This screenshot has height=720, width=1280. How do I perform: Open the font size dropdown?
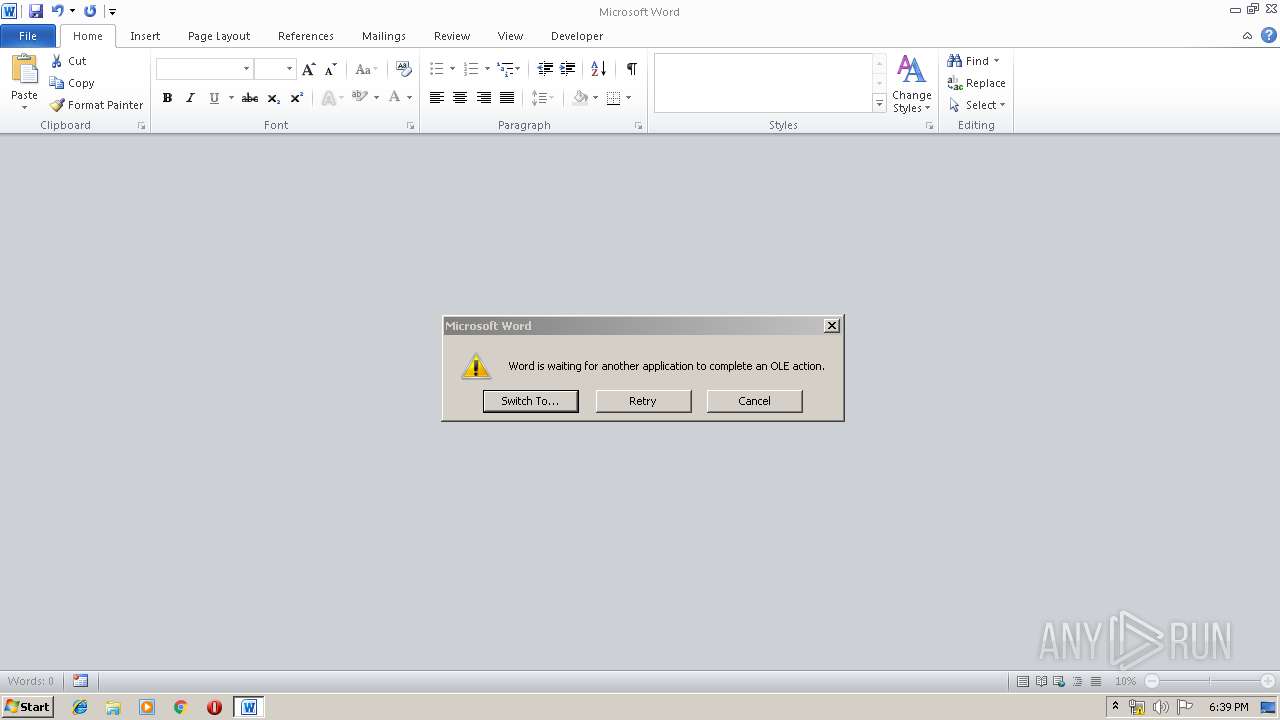(x=289, y=69)
